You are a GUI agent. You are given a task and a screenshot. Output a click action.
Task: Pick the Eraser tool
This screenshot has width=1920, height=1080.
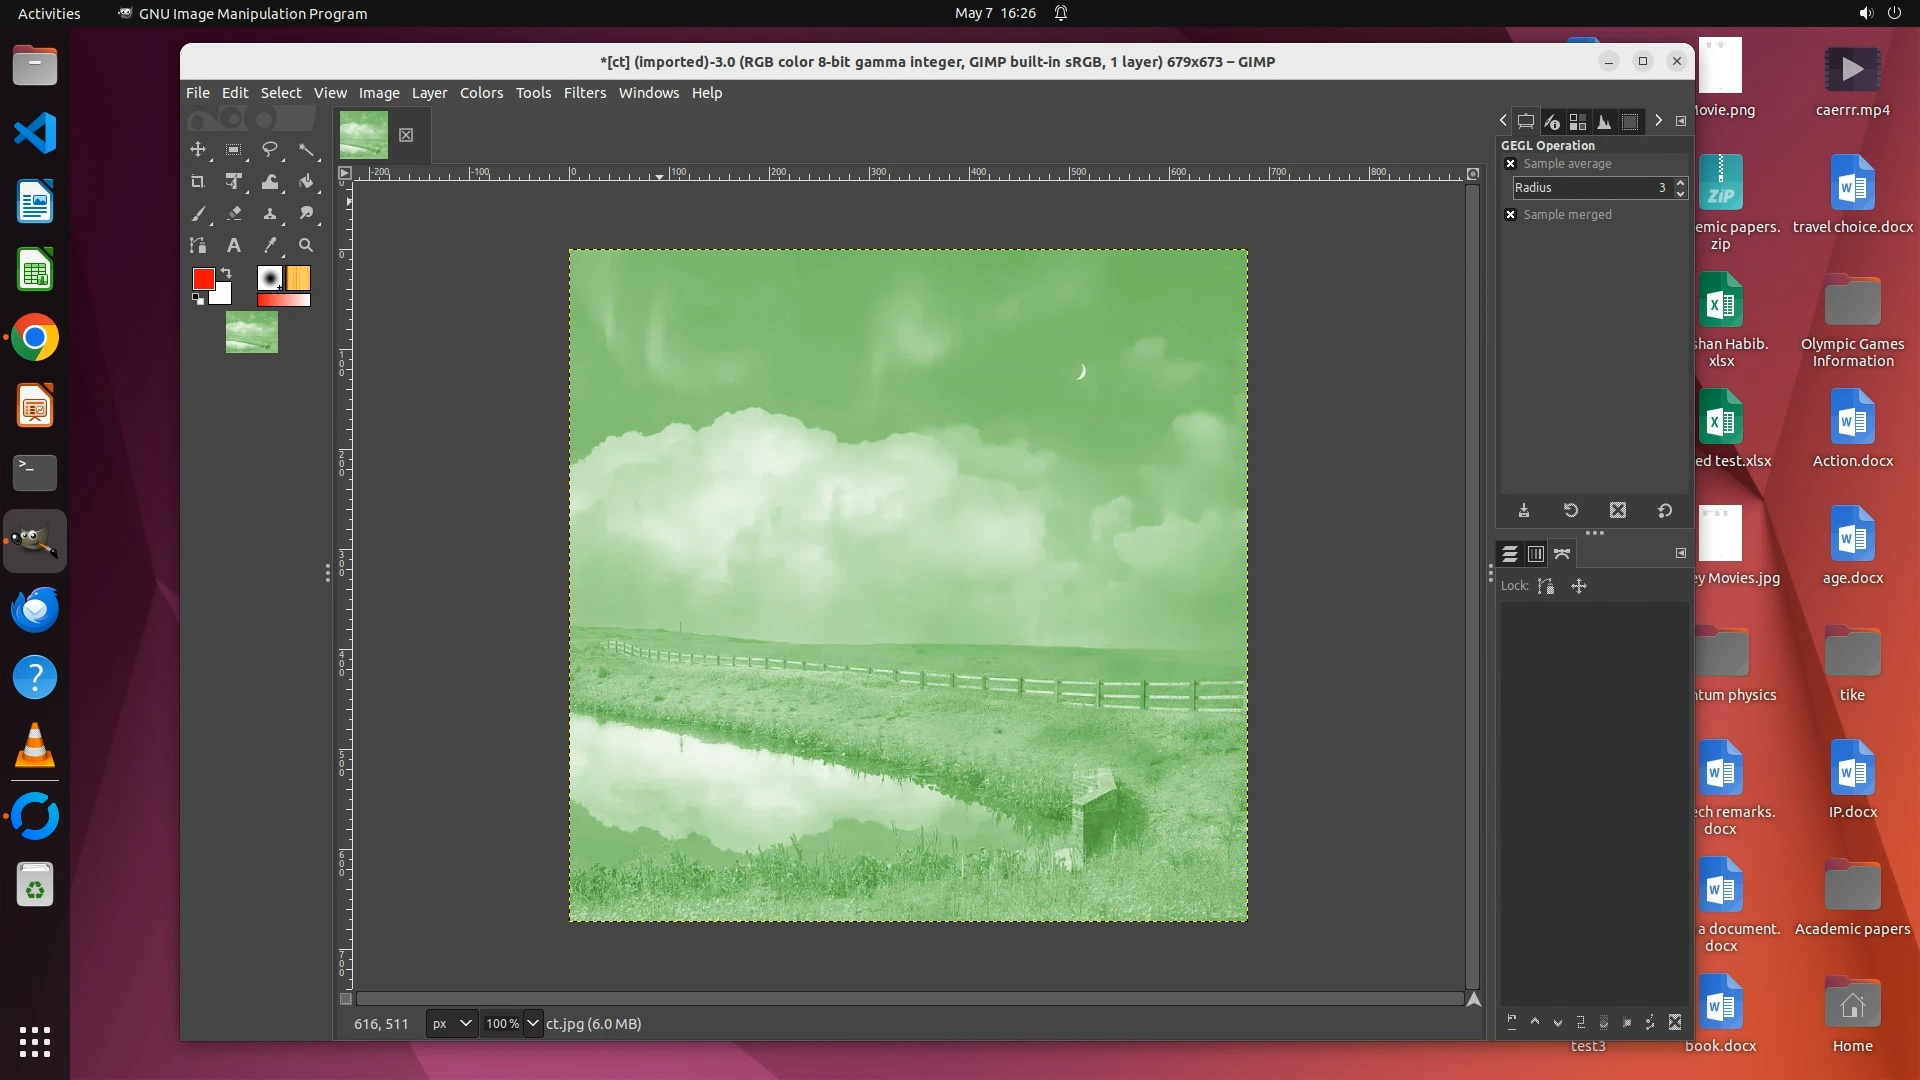click(234, 214)
